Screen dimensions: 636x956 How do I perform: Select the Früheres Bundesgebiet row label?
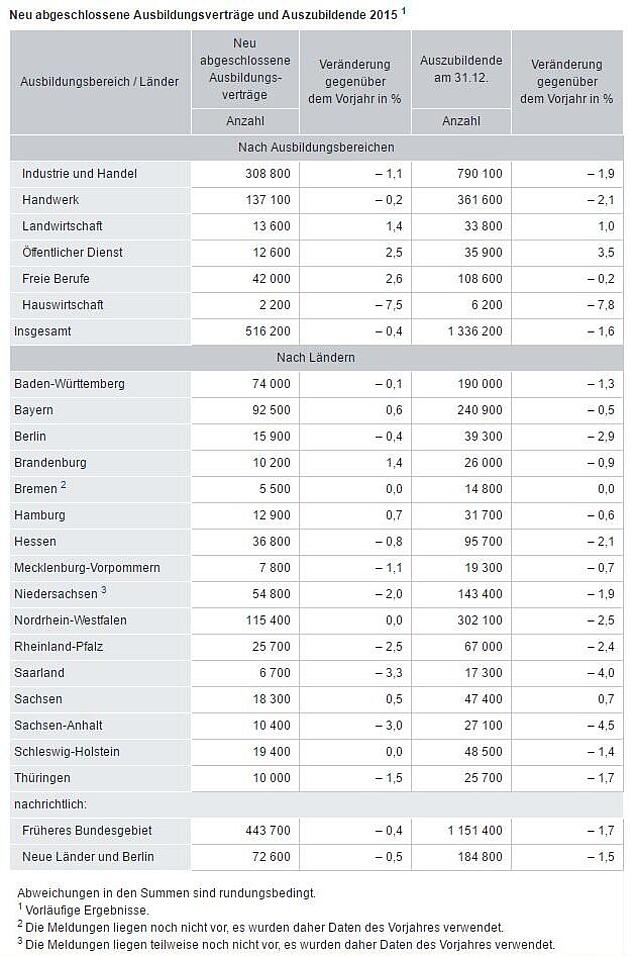pos(87,831)
